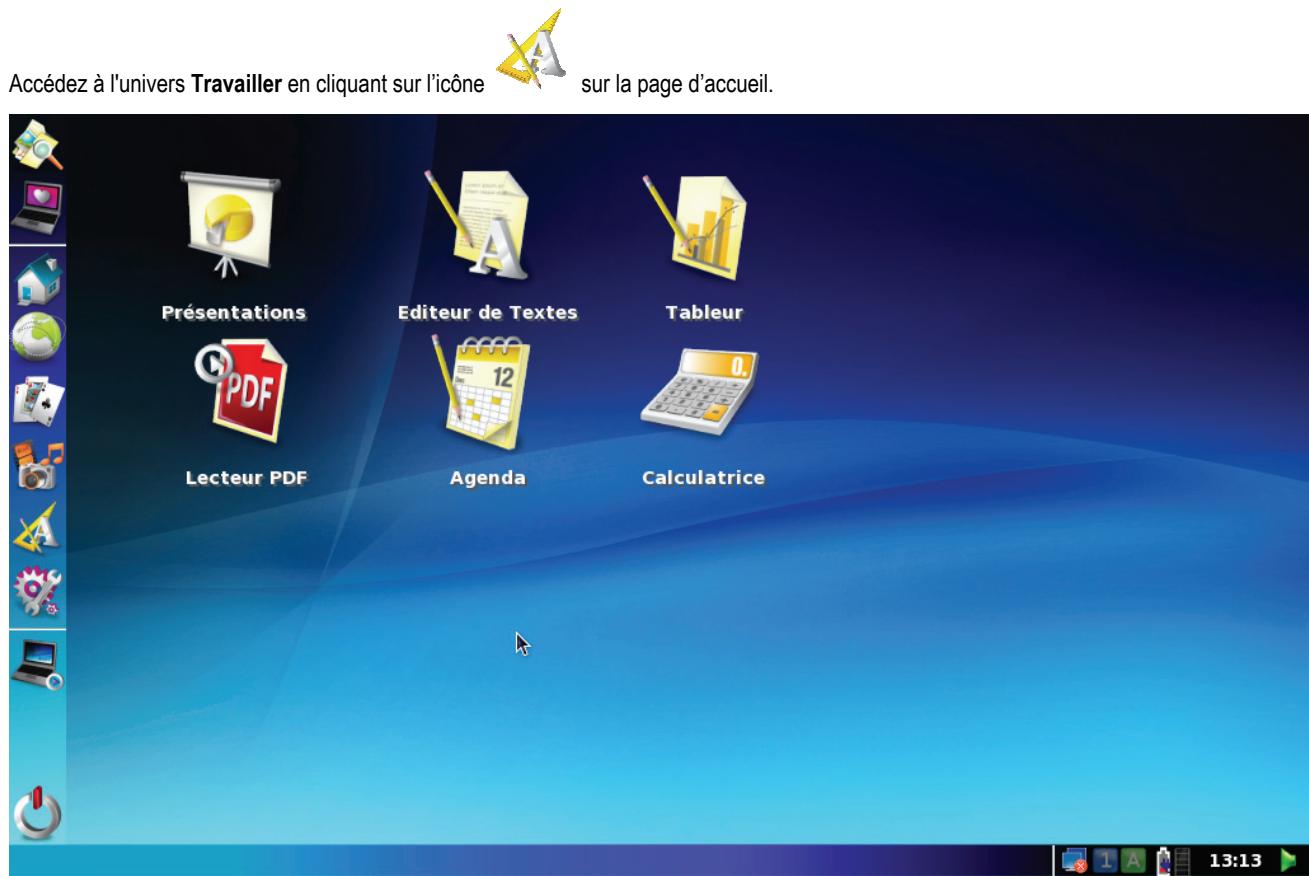The height and width of the screenshot is (876, 1309).
Task: Click the 13:13 clock
Action: pos(1237,860)
